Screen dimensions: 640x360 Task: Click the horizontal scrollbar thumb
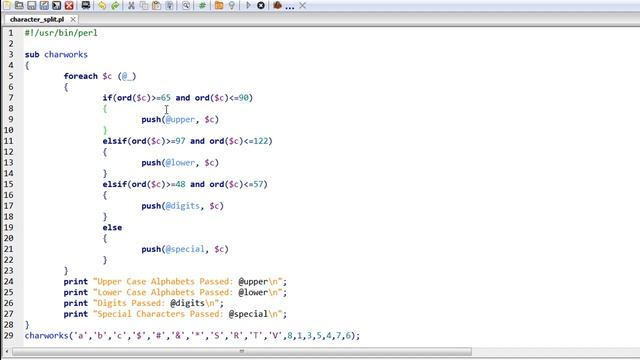242,351
